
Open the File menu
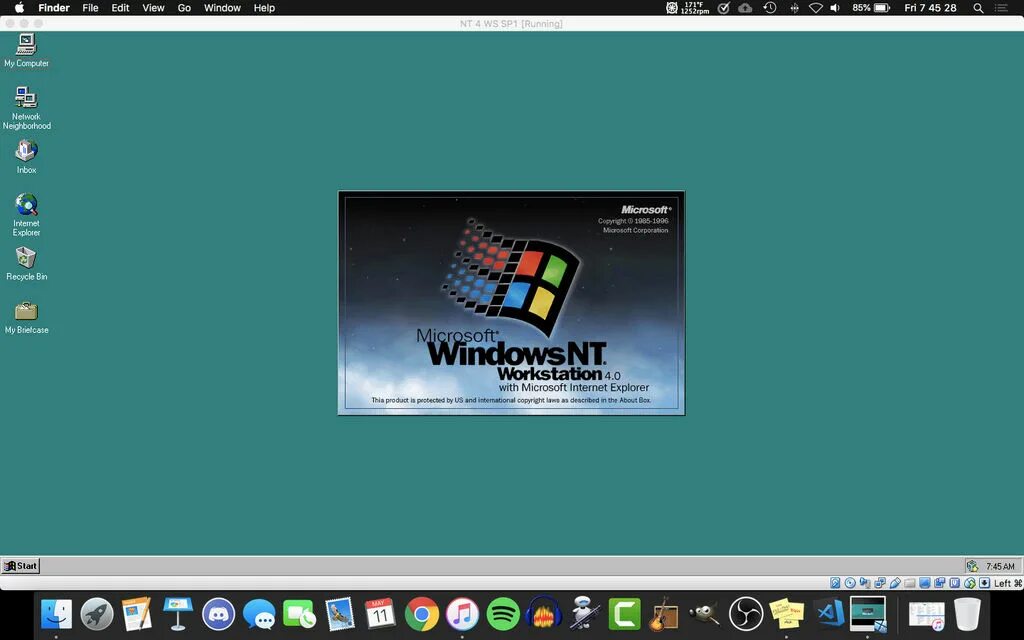[90, 8]
